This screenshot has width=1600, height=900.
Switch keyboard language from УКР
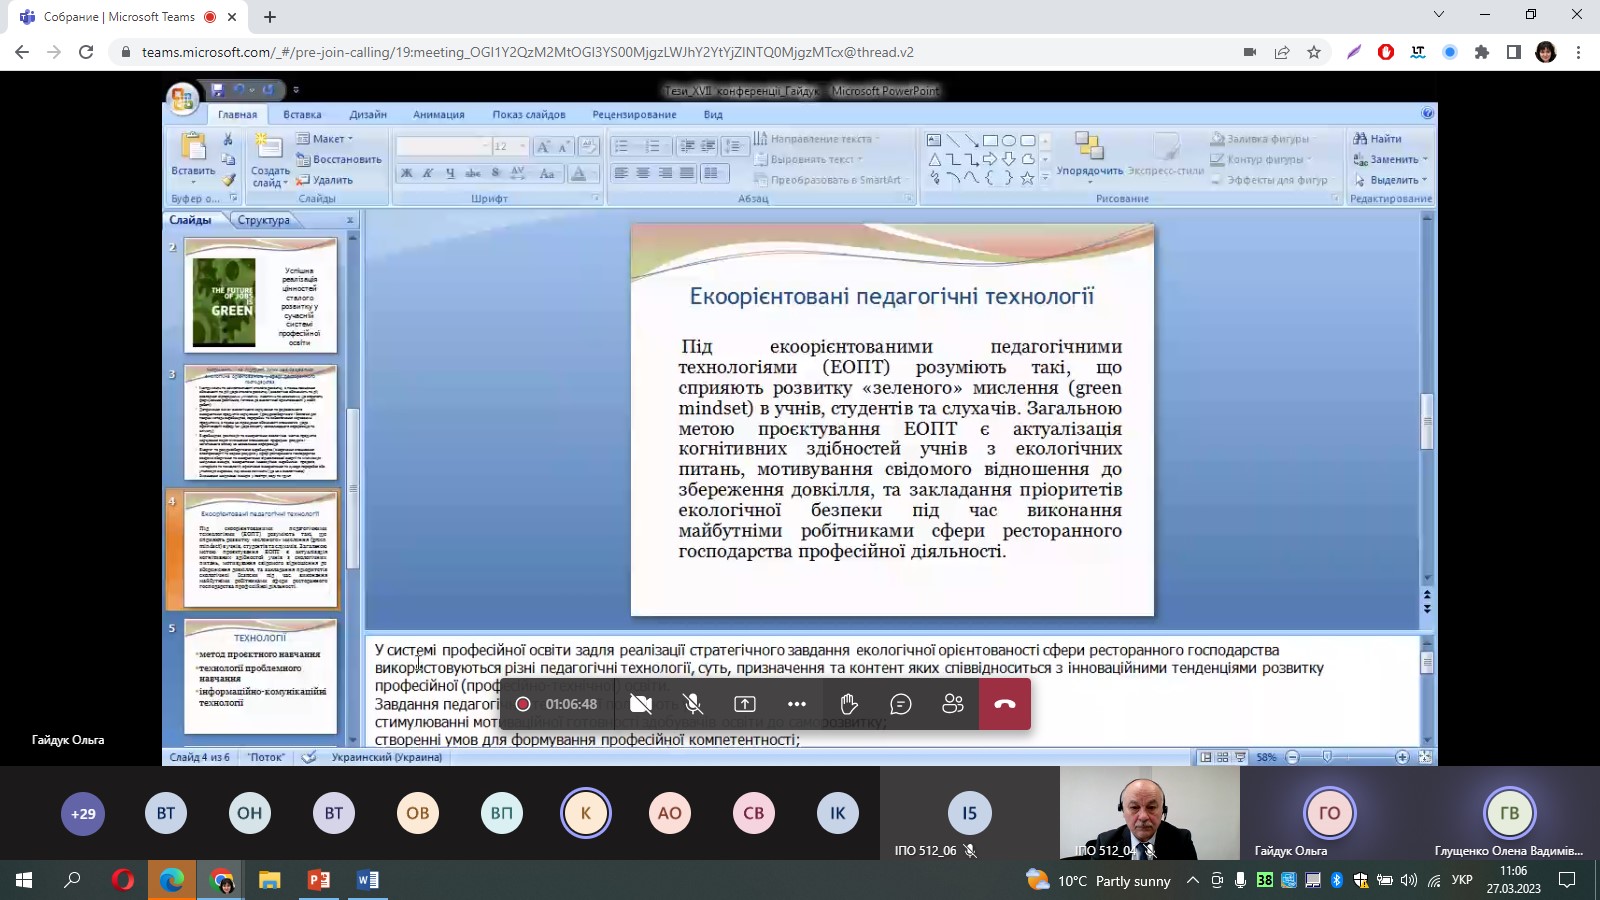click(x=1462, y=880)
